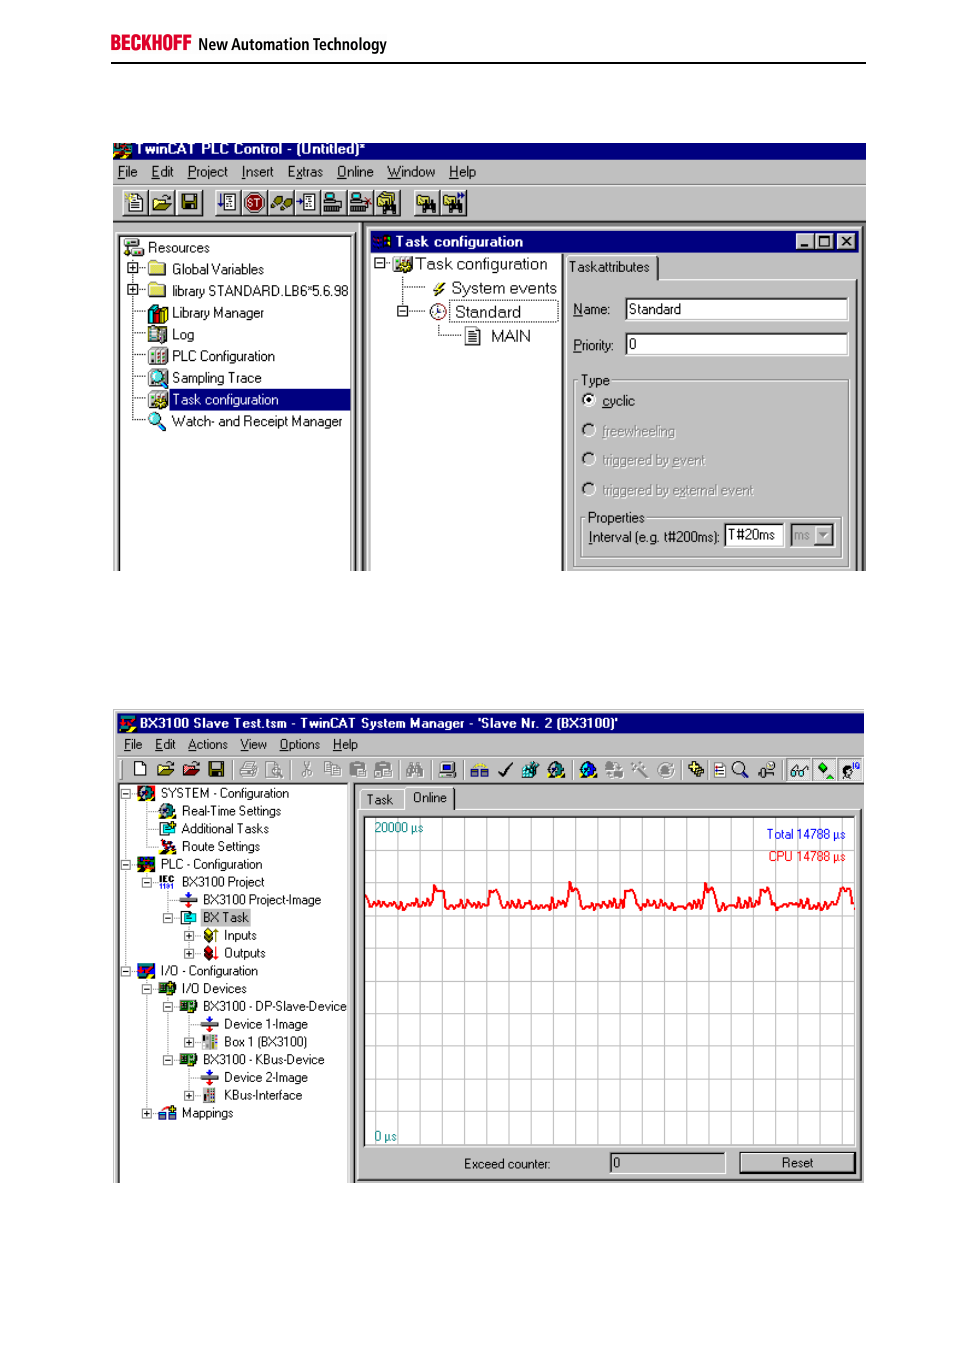Open Extras menu in PLC Control

click(x=305, y=172)
